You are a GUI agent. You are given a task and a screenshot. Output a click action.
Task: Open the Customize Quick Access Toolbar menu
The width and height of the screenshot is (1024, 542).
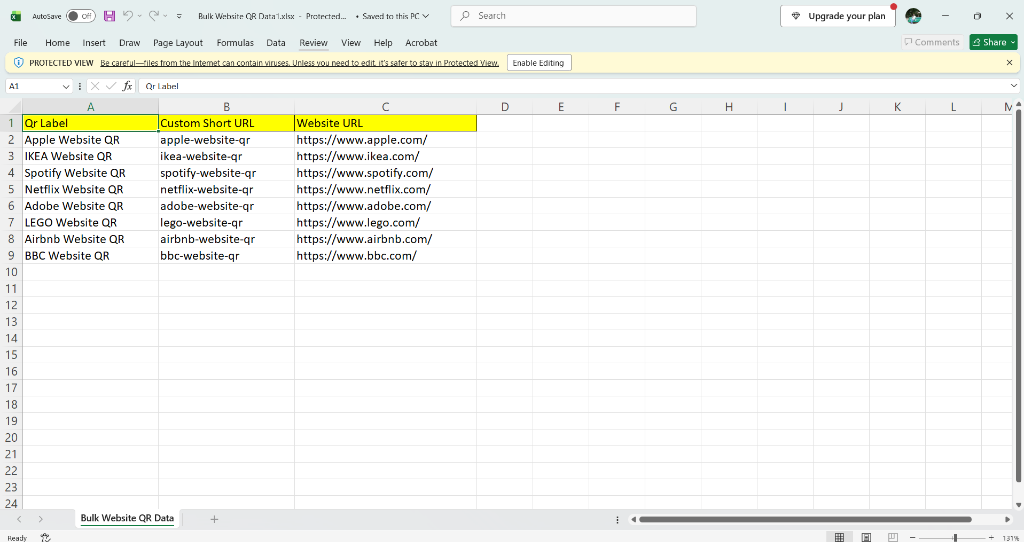pos(180,16)
